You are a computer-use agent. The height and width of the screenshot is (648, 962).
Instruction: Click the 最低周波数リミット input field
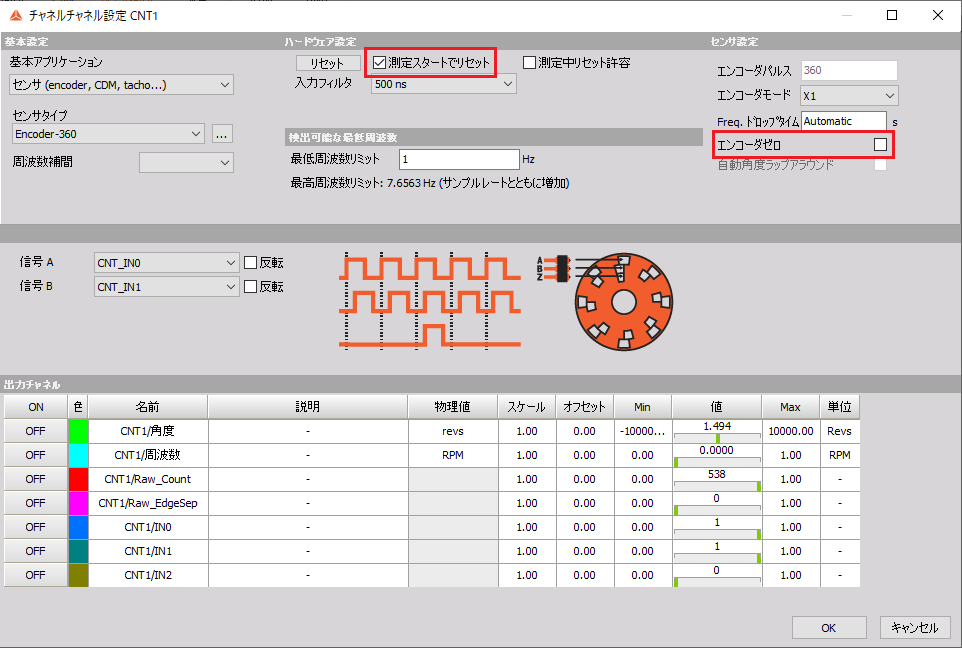pos(459,160)
